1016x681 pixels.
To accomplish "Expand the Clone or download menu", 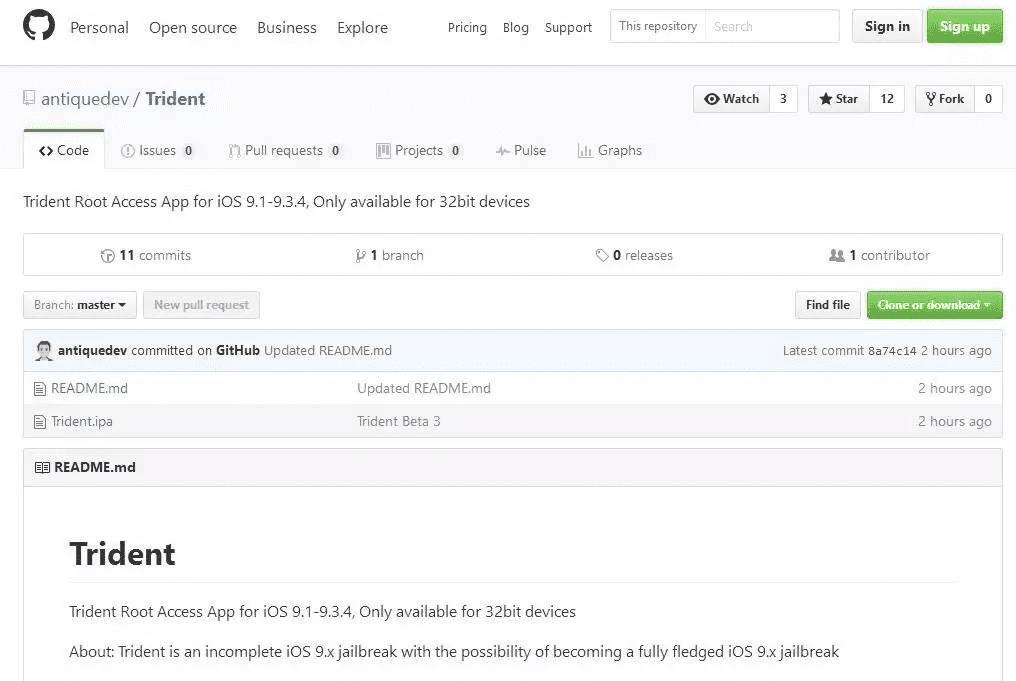I will pyautogui.click(x=934, y=305).
